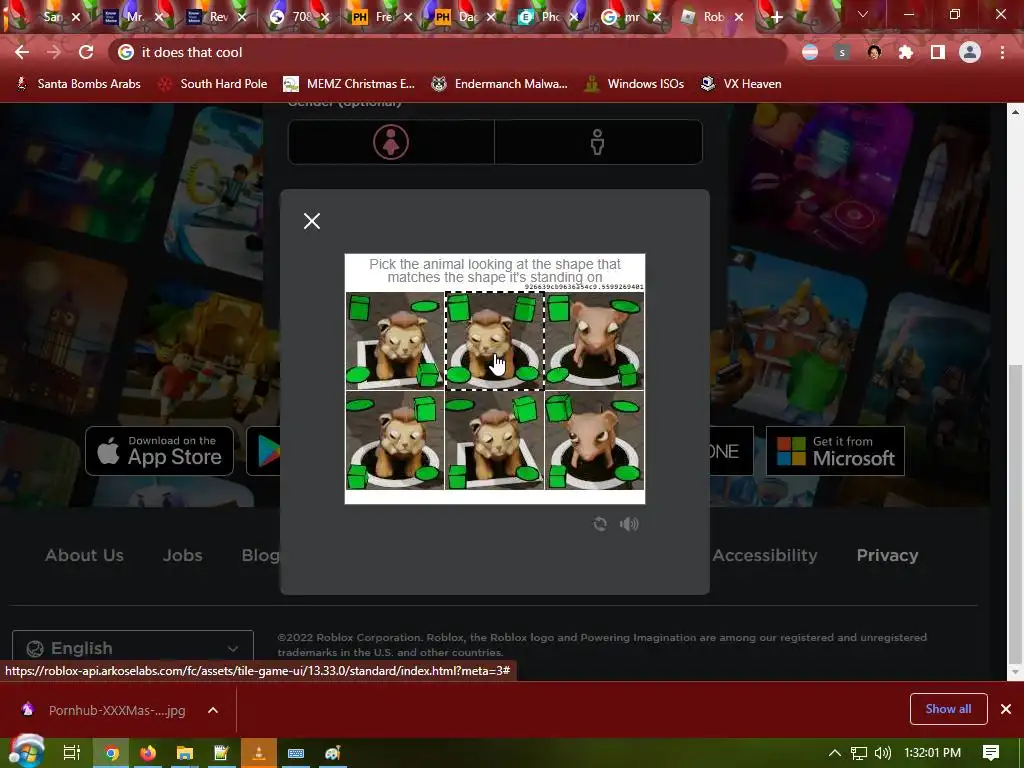Select the male gender icon
The height and width of the screenshot is (768, 1024).
click(597, 142)
